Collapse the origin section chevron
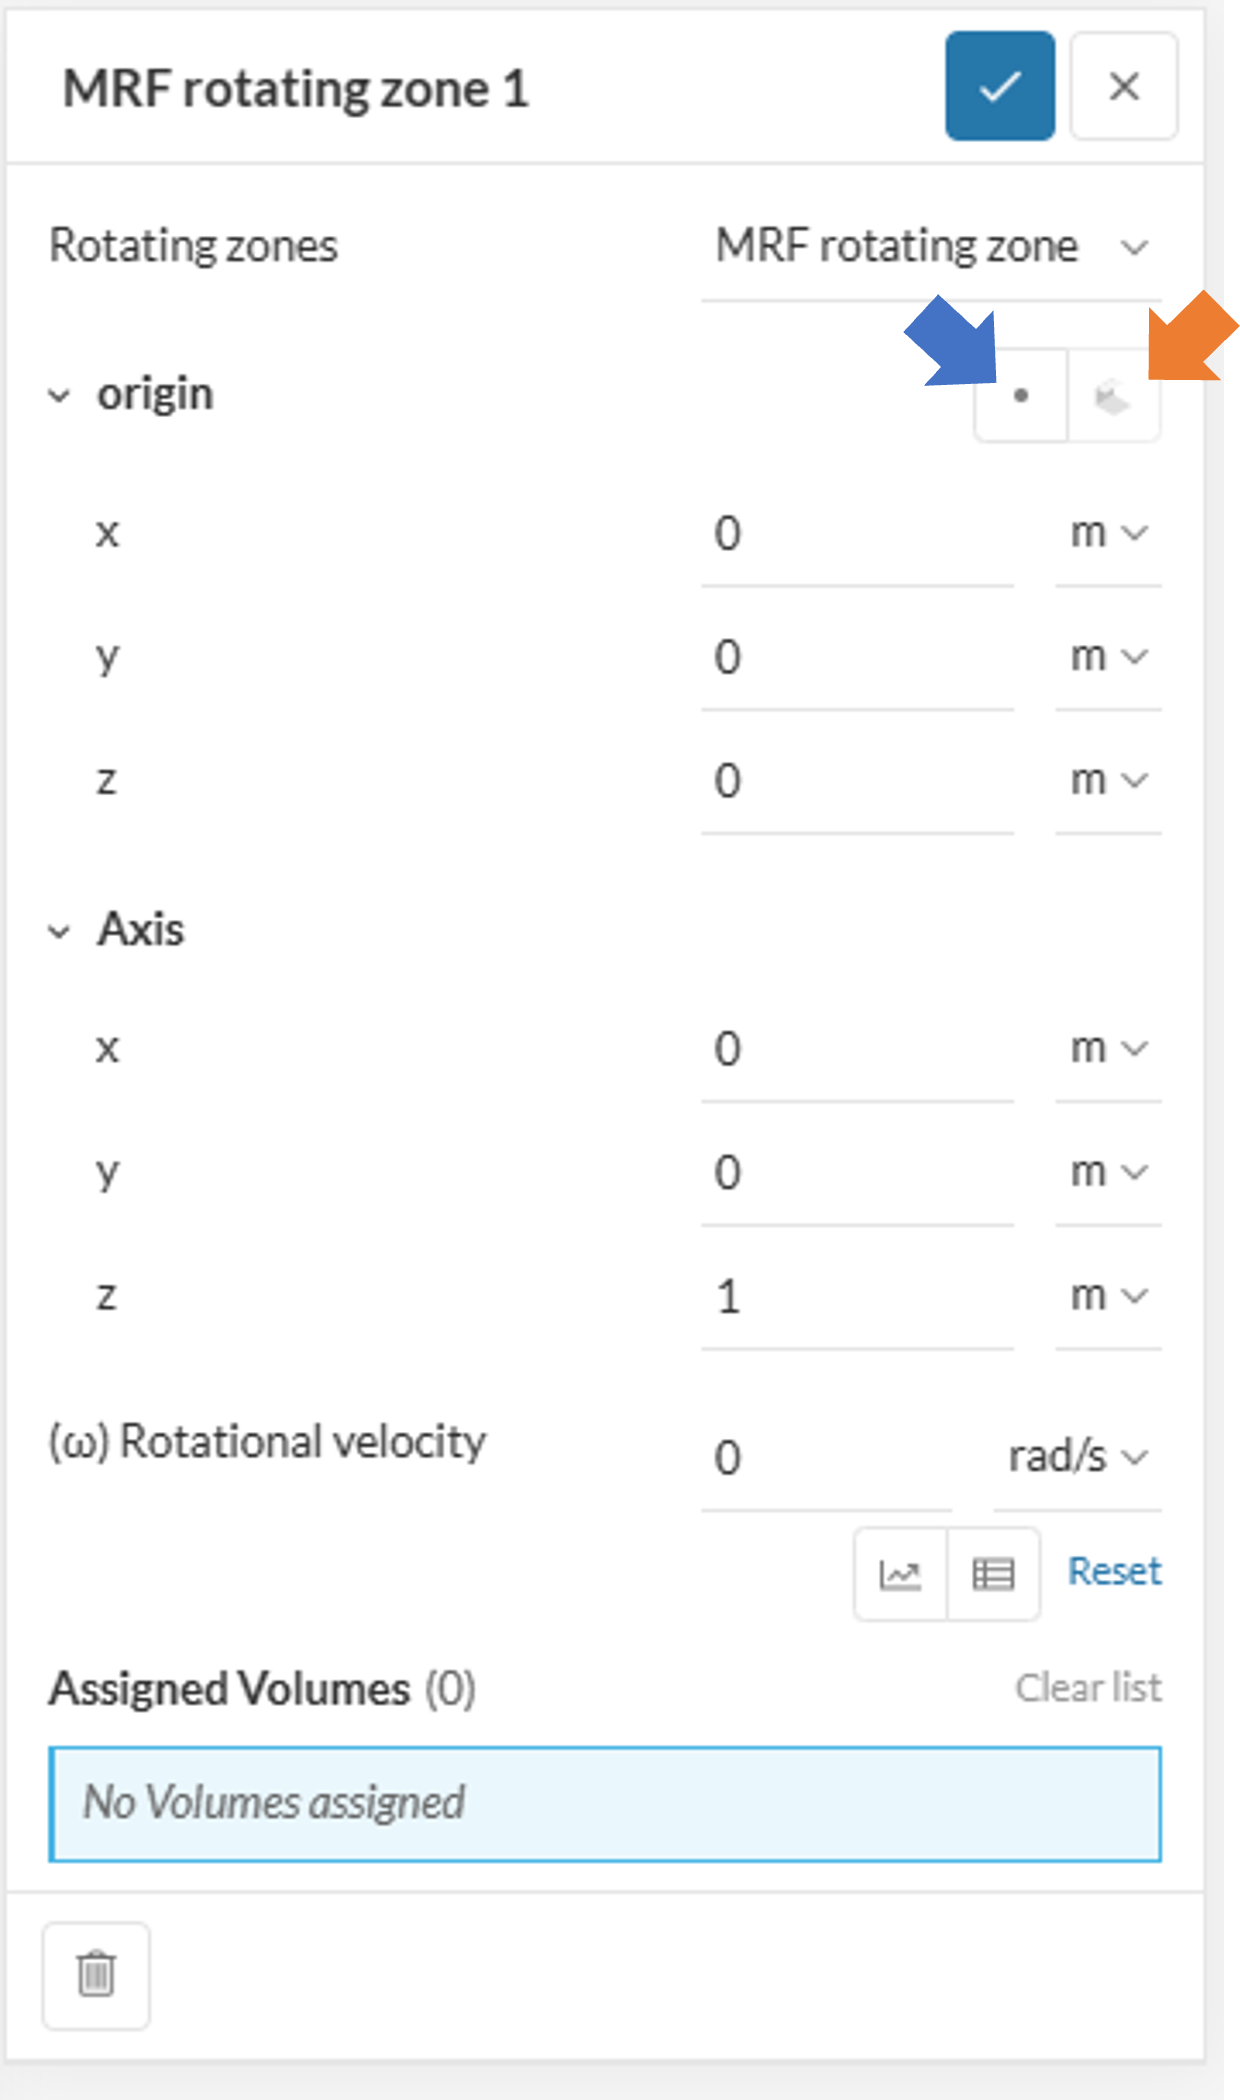Viewport: 1240px width, 2100px height. (x=58, y=393)
